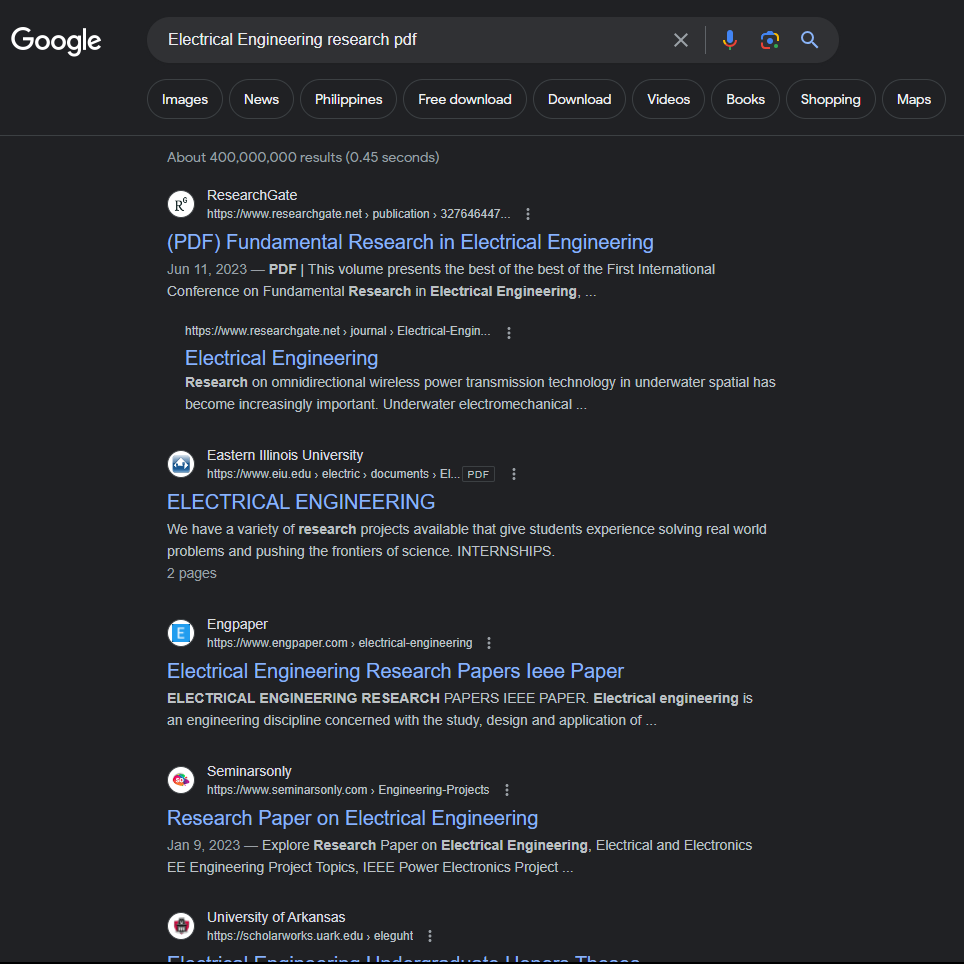Click the Eastern Illinois University favicon
This screenshot has width=964, height=964.
[181, 464]
